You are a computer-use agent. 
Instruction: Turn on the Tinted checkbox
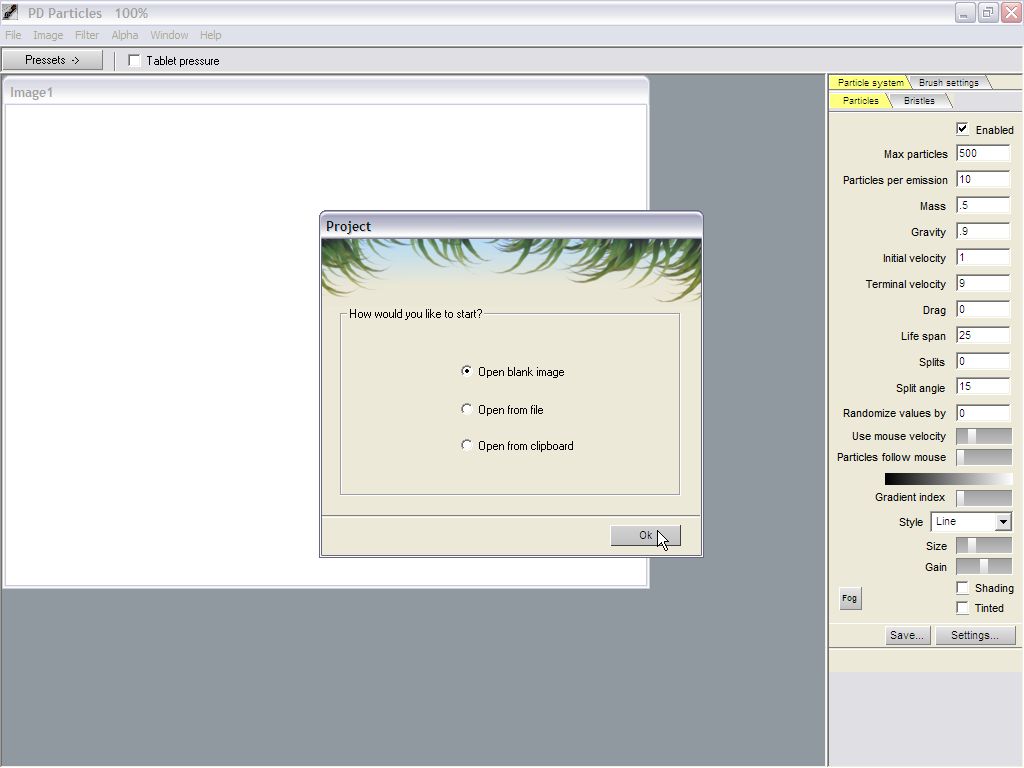[x=962, y=608]
